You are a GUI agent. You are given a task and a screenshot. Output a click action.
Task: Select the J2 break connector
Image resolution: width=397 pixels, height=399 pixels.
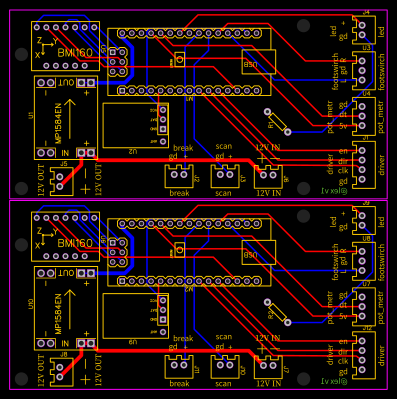coord(179,177)
